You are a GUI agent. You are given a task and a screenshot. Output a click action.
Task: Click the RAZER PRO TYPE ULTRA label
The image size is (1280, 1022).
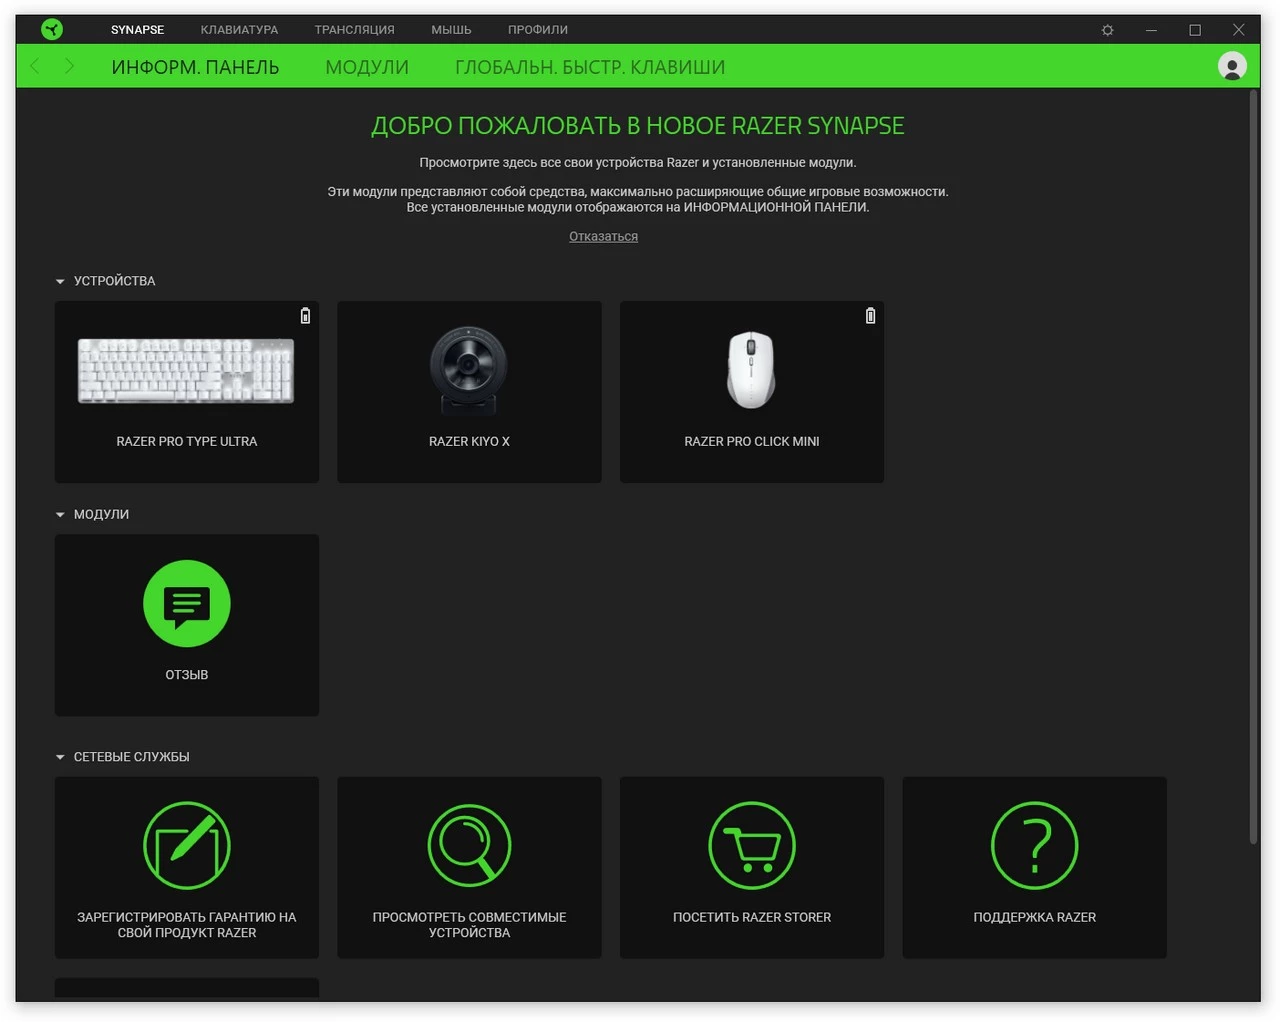(187, 442)
